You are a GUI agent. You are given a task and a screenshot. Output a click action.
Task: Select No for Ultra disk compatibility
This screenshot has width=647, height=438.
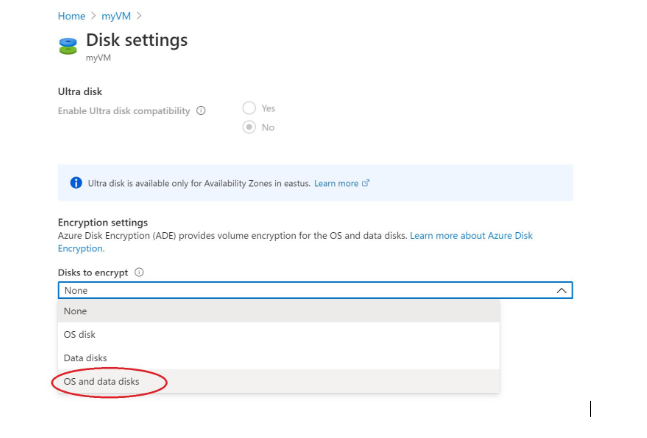coord(249,127)
